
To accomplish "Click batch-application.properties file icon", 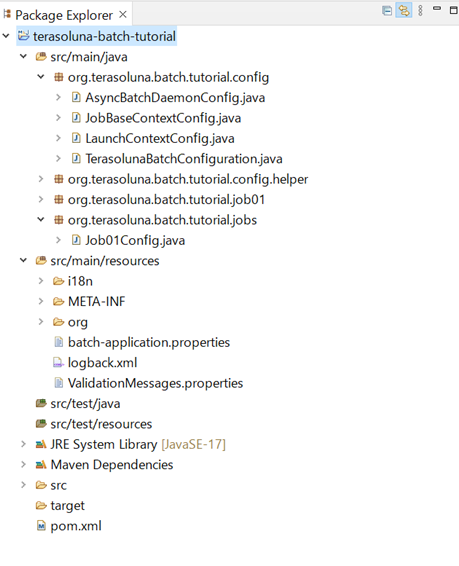I will point(58,342).
